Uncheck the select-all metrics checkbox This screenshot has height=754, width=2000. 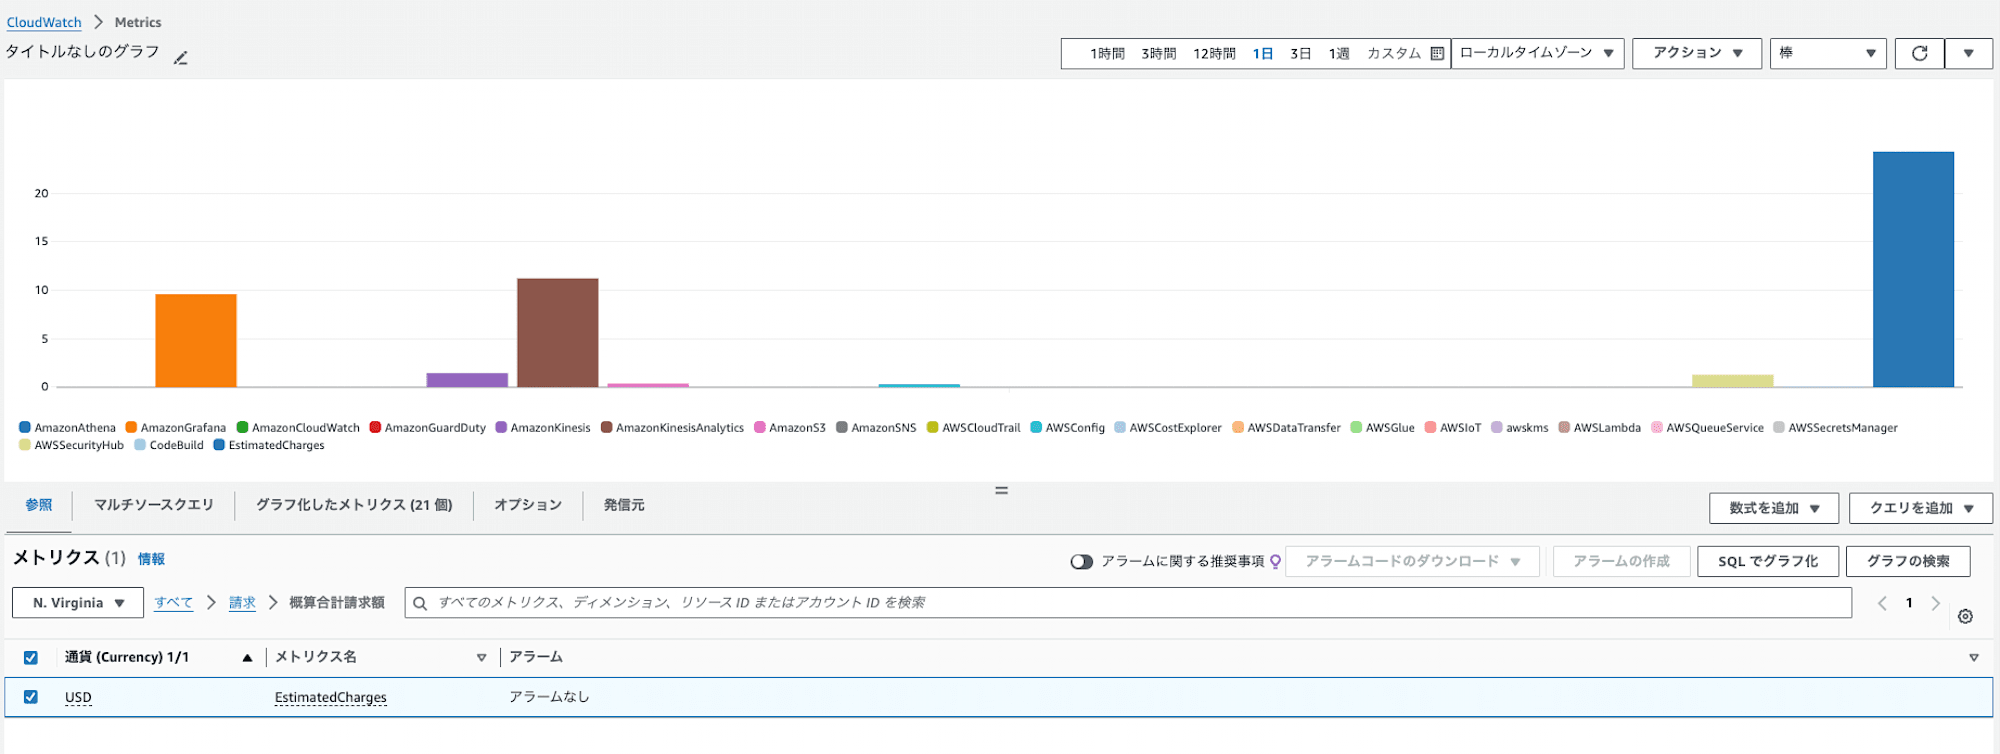[31, 657]
